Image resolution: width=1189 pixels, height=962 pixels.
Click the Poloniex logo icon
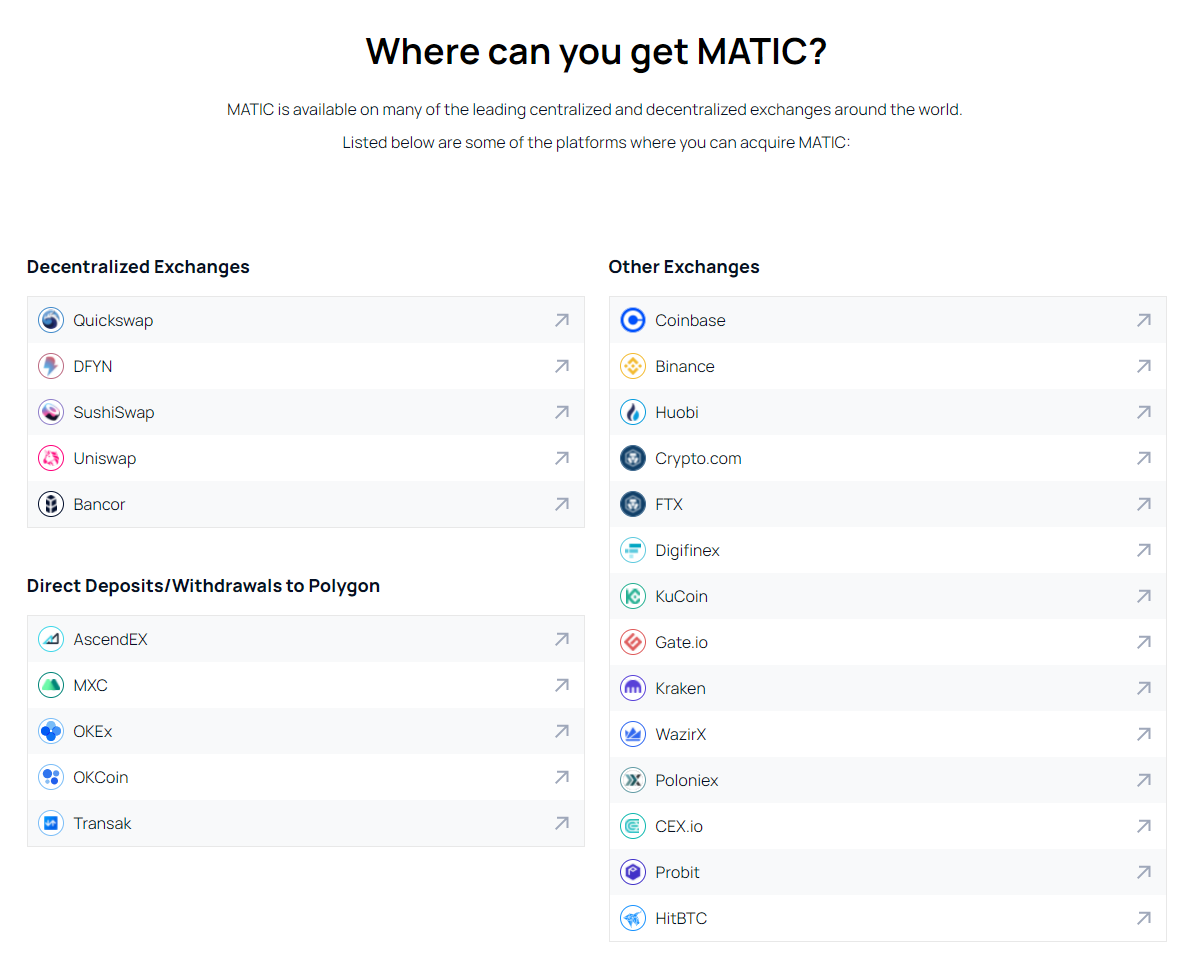[x=633, y=781]
